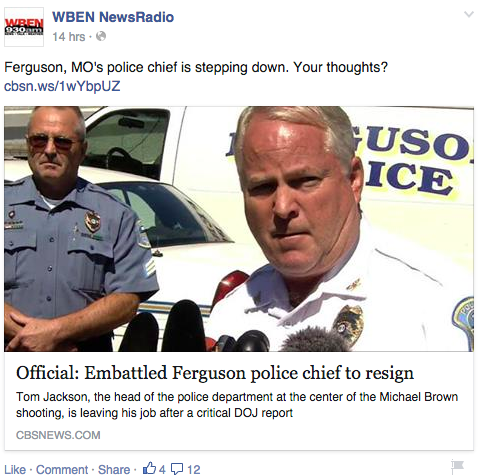Click Comment to reply to the post
Viewport: 485px width, 476px height.
(62, 469)
